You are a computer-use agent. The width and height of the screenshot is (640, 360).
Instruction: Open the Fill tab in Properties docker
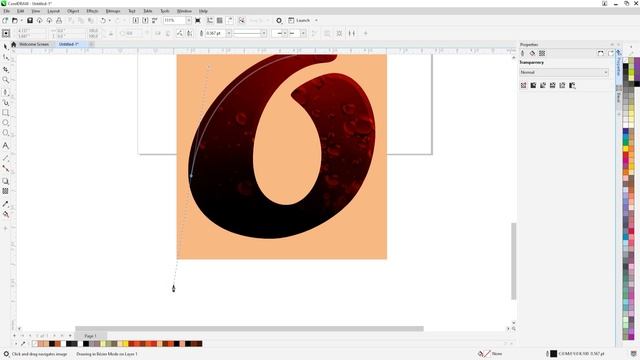pos(532,53)
